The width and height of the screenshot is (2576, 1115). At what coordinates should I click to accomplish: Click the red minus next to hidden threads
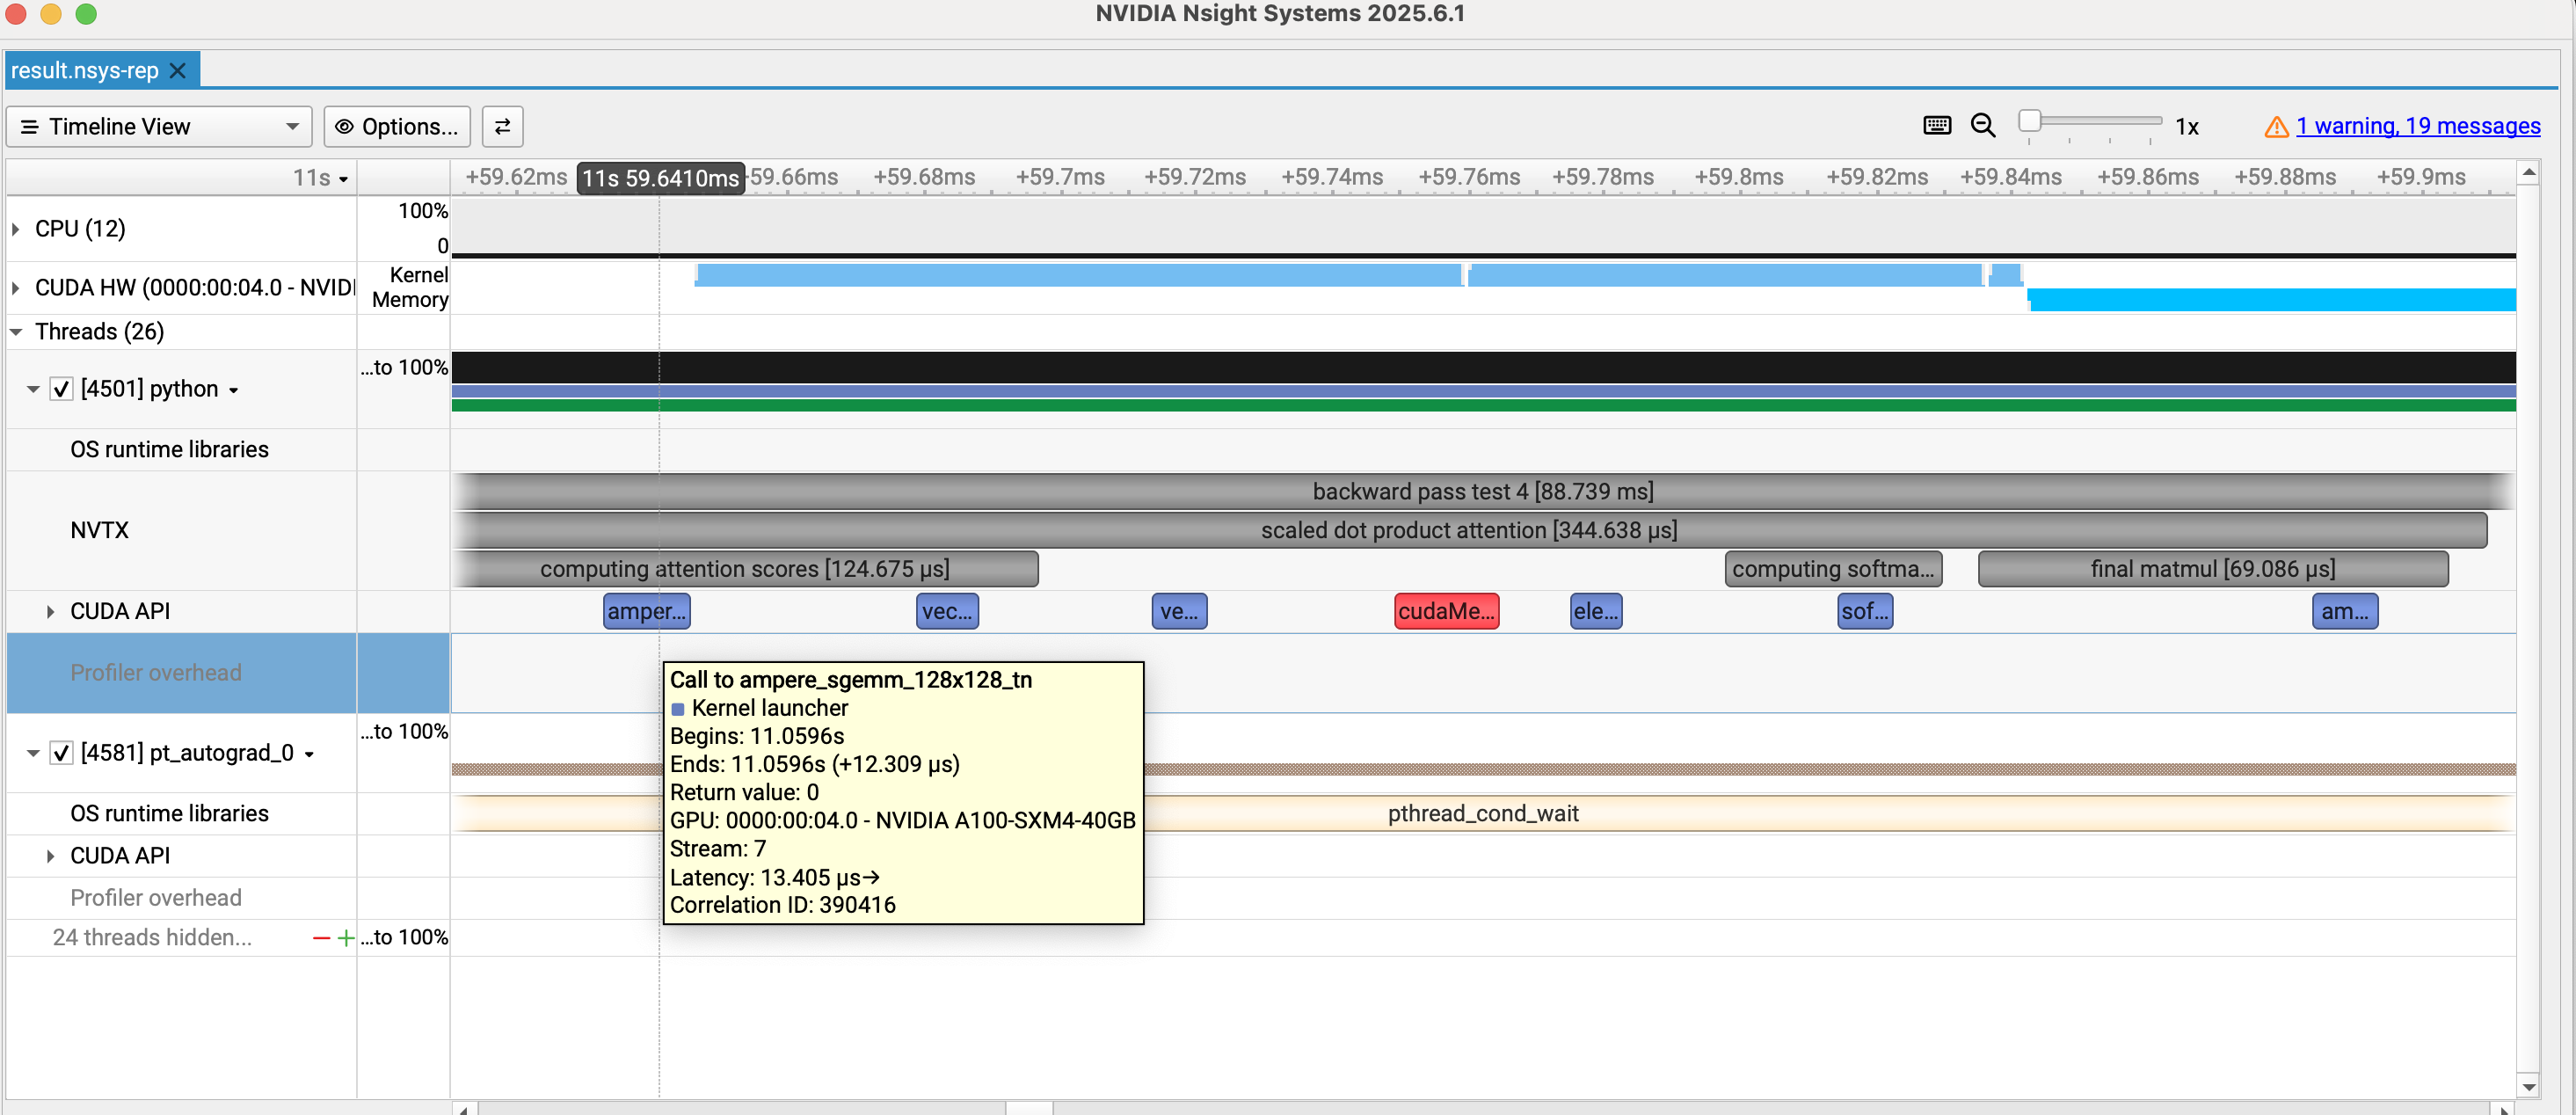321,938
